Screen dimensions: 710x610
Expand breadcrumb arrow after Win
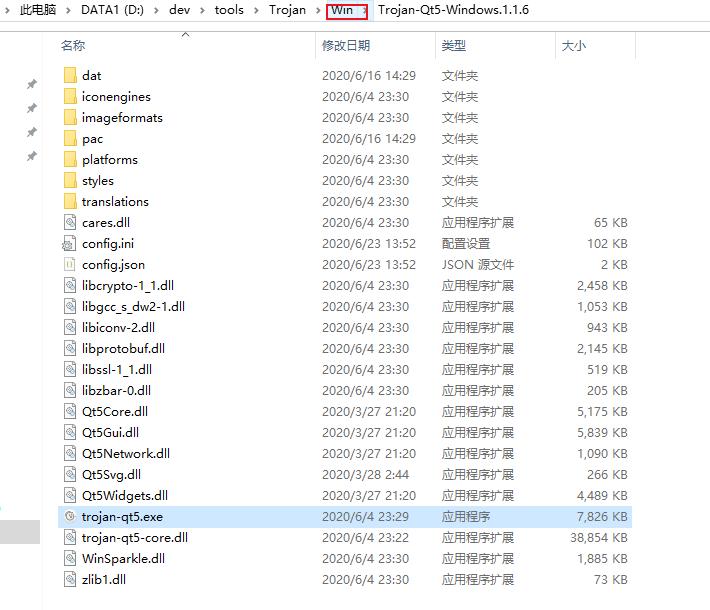(365, 10)
